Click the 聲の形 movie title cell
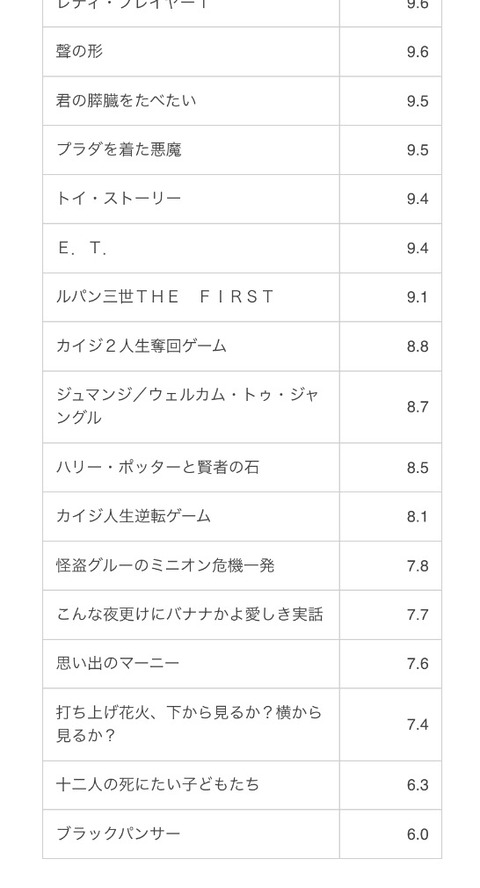 coord(191,52)
